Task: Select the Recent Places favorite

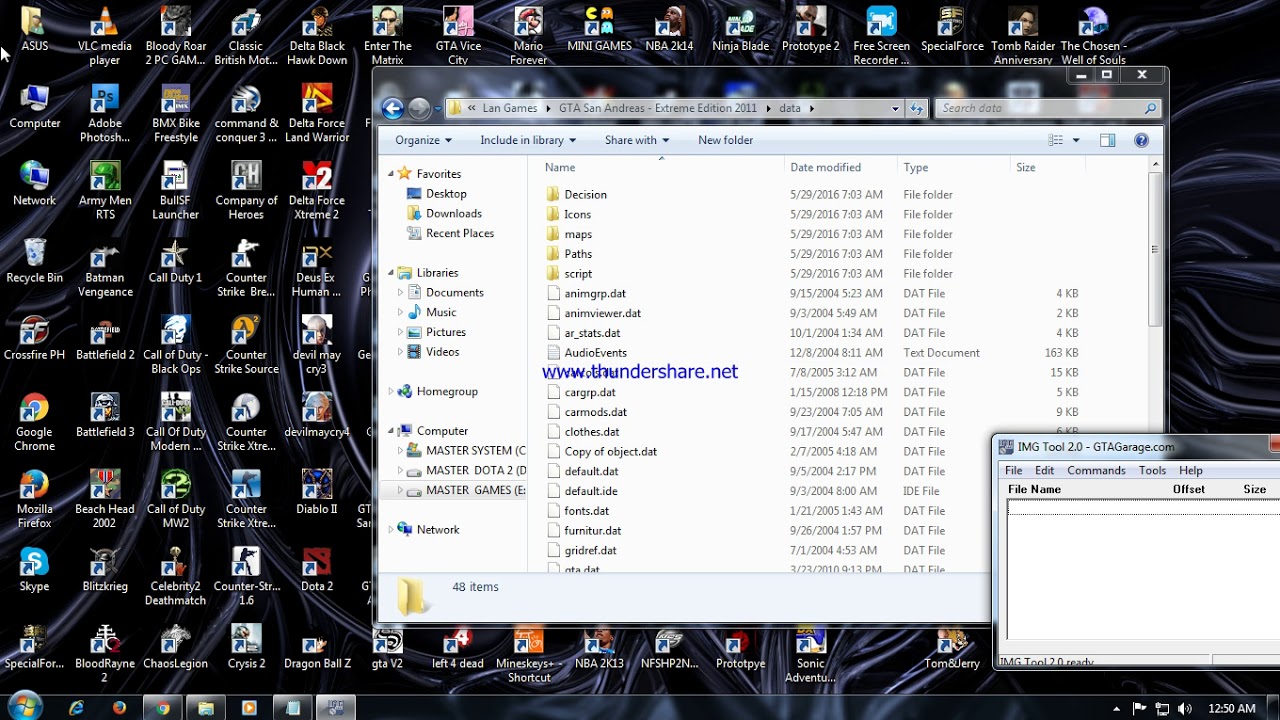Action: 459,234
